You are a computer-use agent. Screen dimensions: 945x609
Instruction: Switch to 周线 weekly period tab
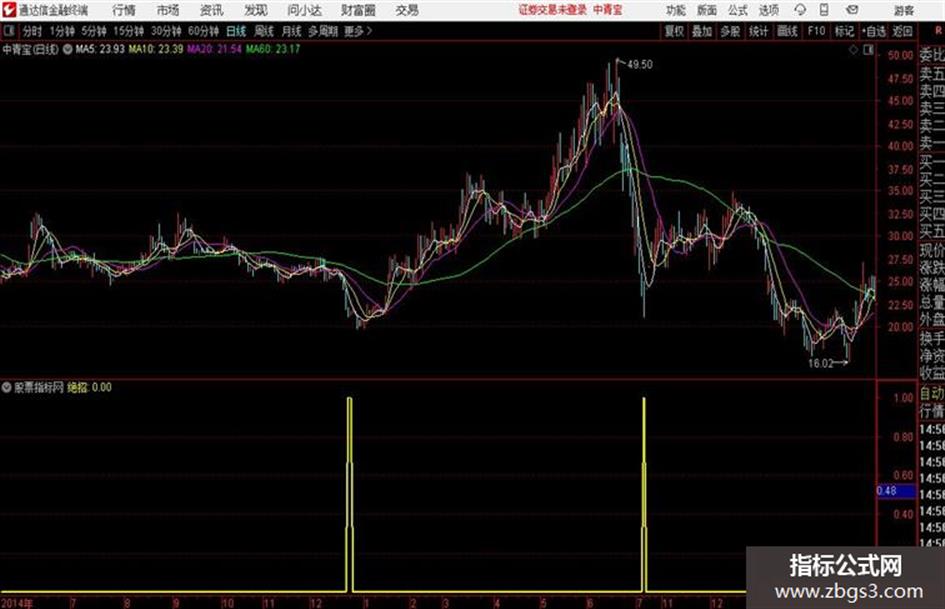coord(264,31)
